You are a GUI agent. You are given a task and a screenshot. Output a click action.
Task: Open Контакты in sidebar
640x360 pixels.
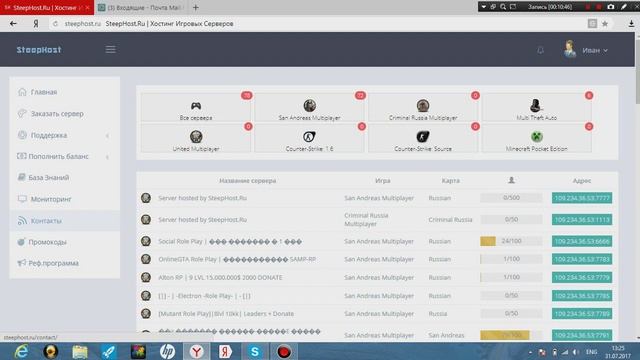[64, 220]
